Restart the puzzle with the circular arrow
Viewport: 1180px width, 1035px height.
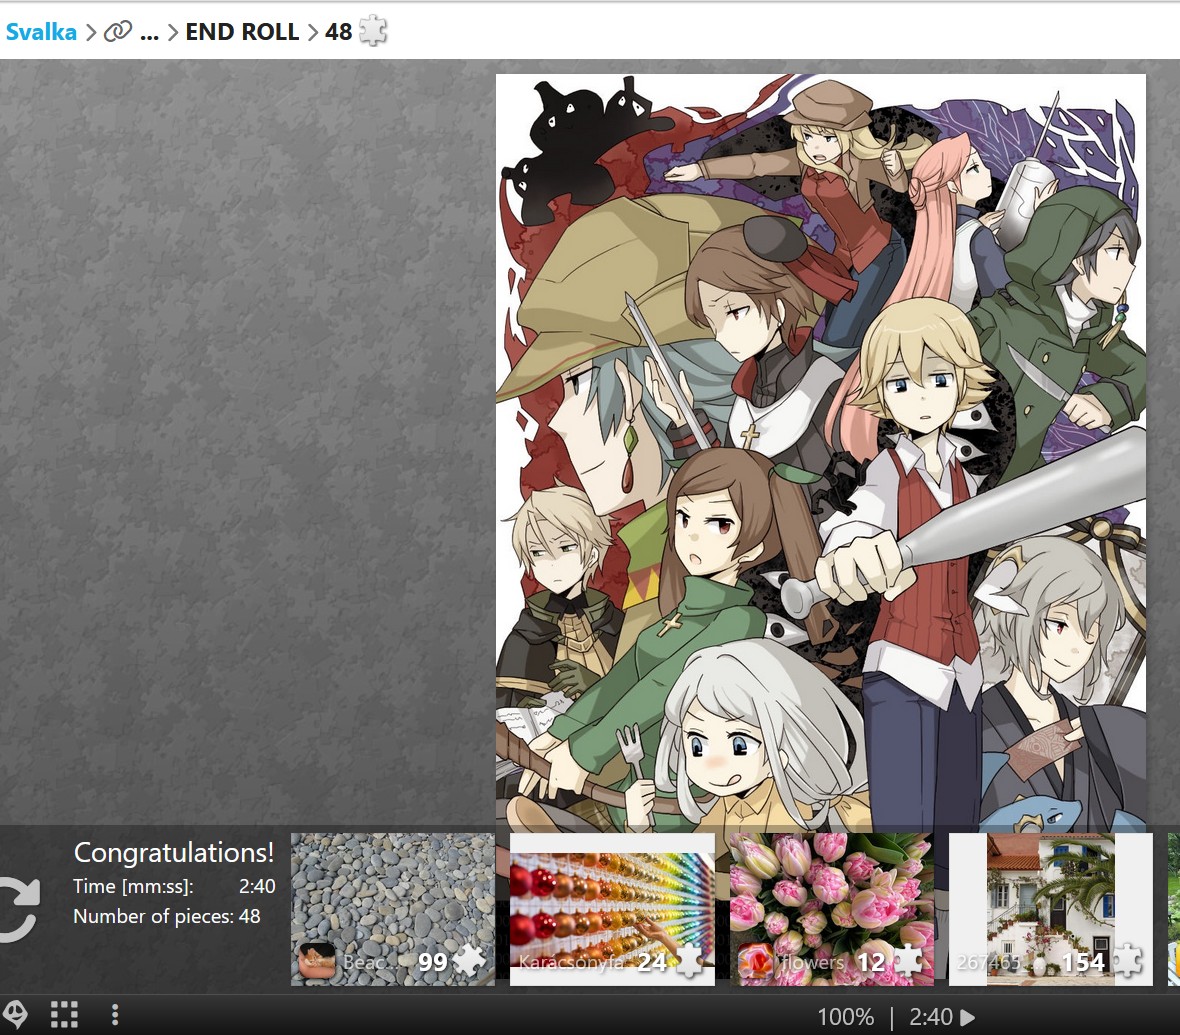pyautogui.click(x=18, y=909)
